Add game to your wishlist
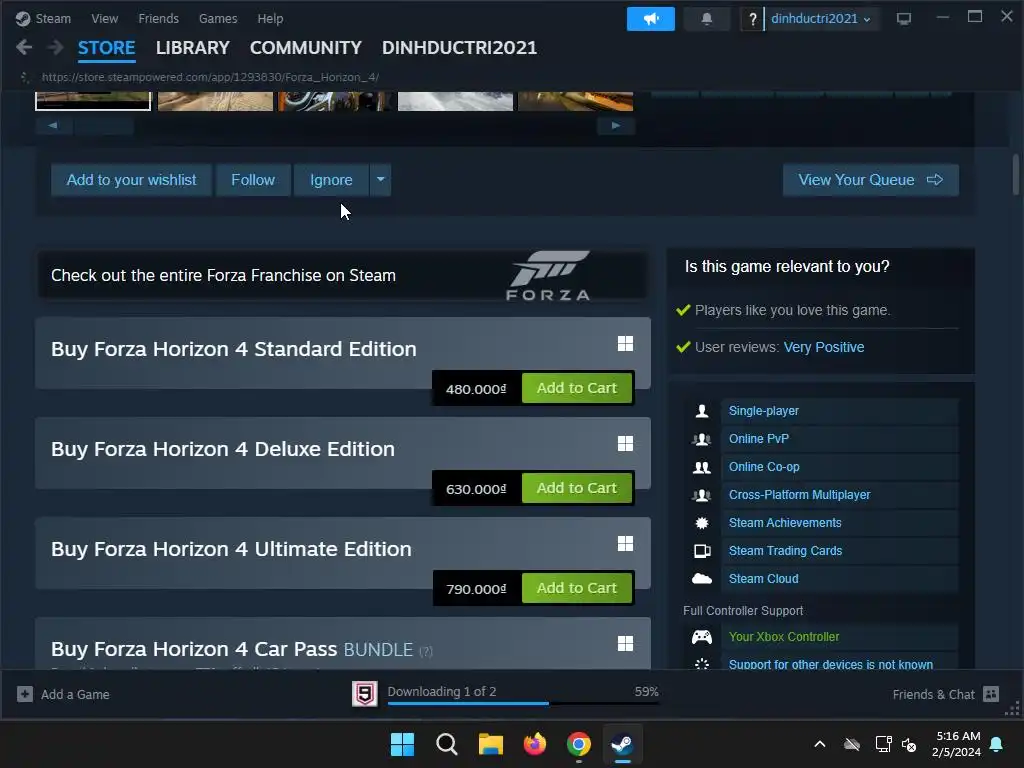 point(131,180)
